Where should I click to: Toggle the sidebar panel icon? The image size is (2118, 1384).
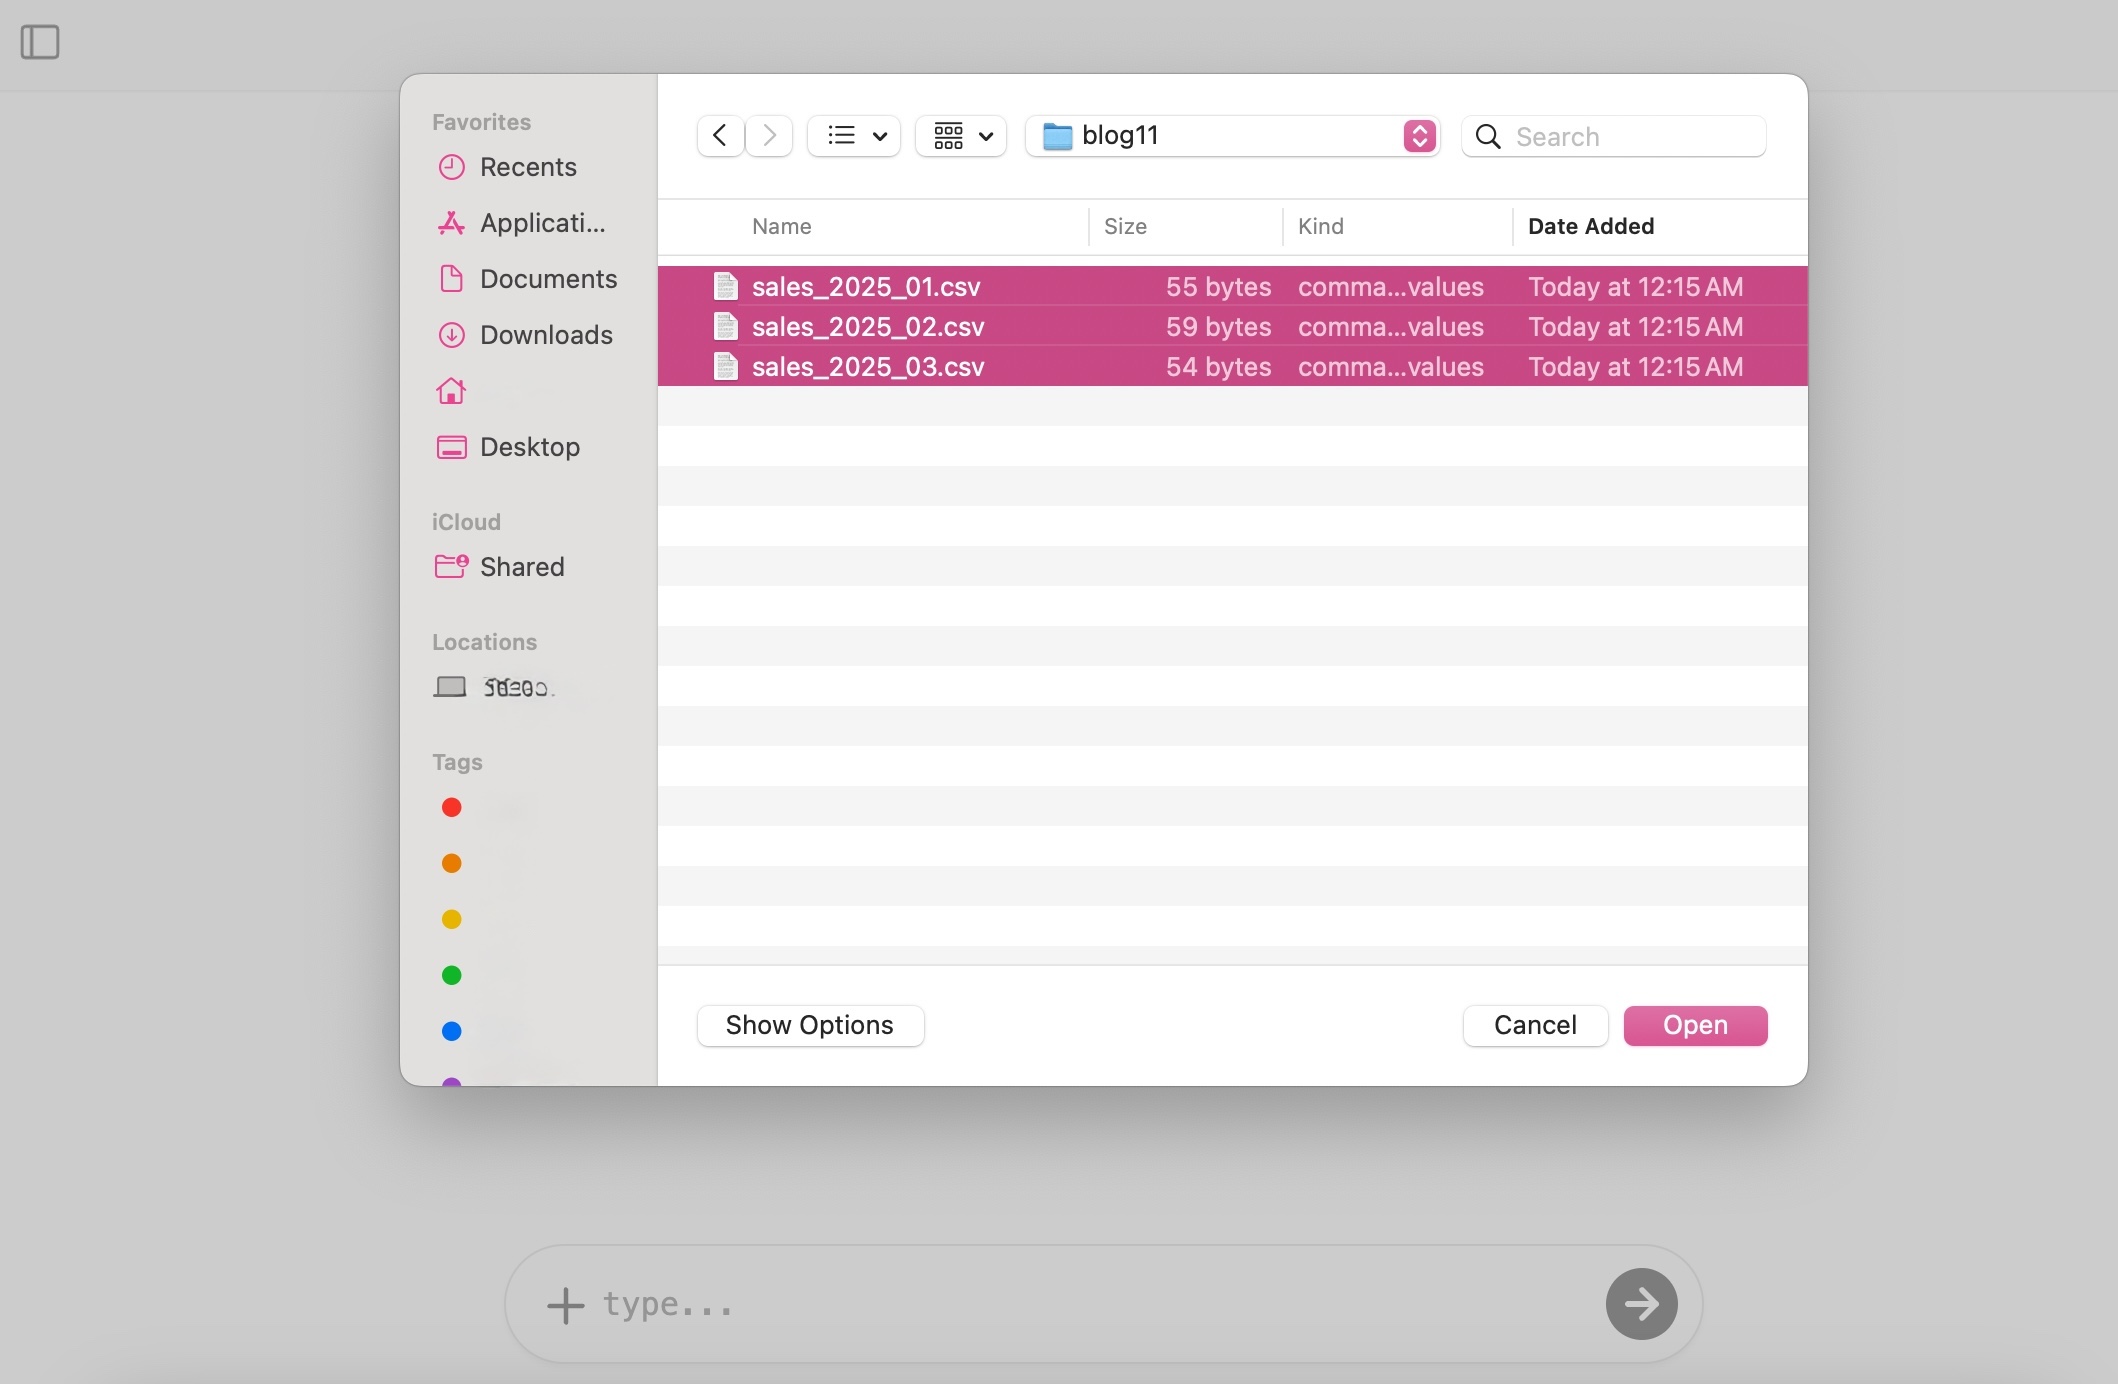(40, 42)
